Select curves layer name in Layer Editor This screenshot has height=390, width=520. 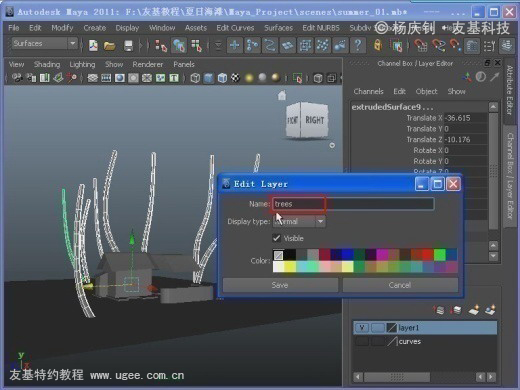(x=410, y=341)
